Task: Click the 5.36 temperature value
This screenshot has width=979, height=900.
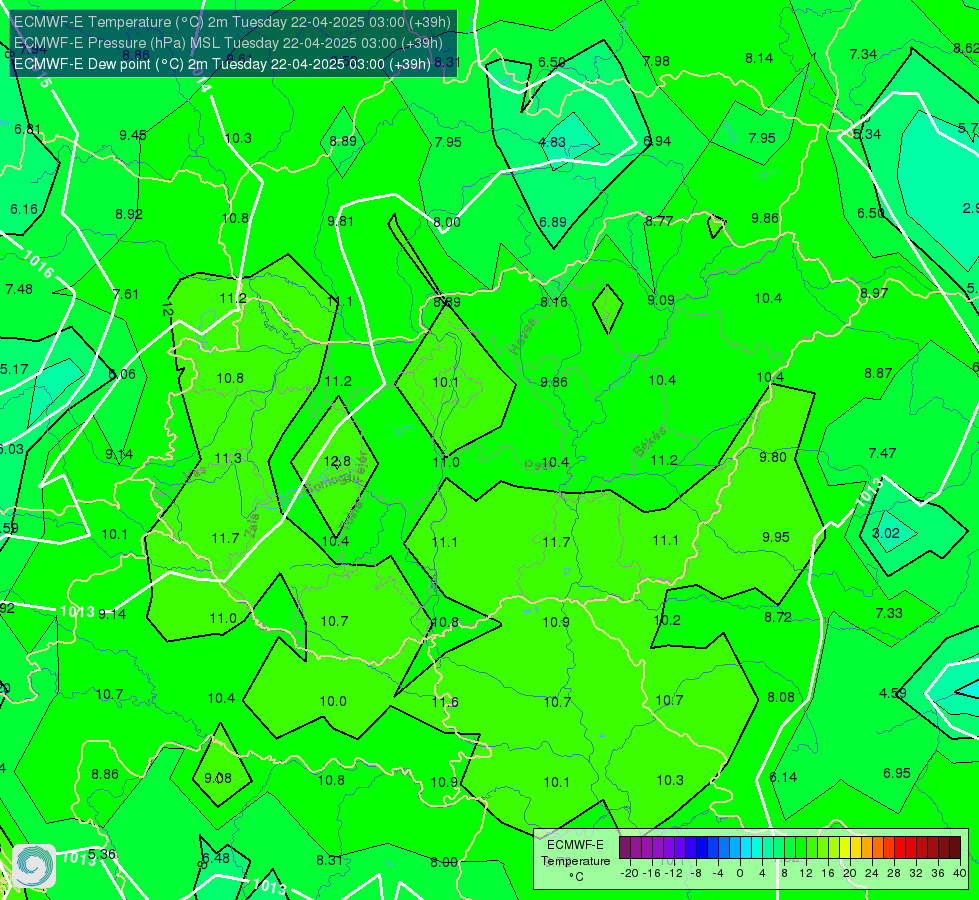Action: (102, 854)
